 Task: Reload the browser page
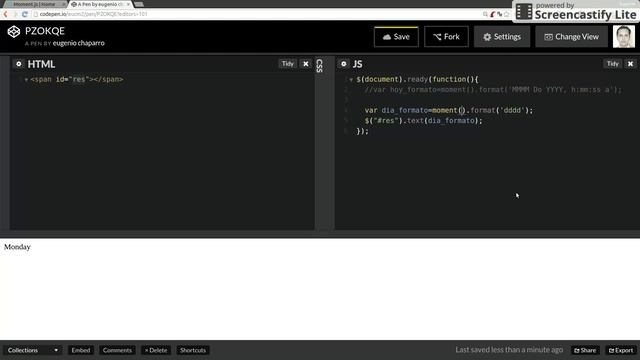[24, 14]
